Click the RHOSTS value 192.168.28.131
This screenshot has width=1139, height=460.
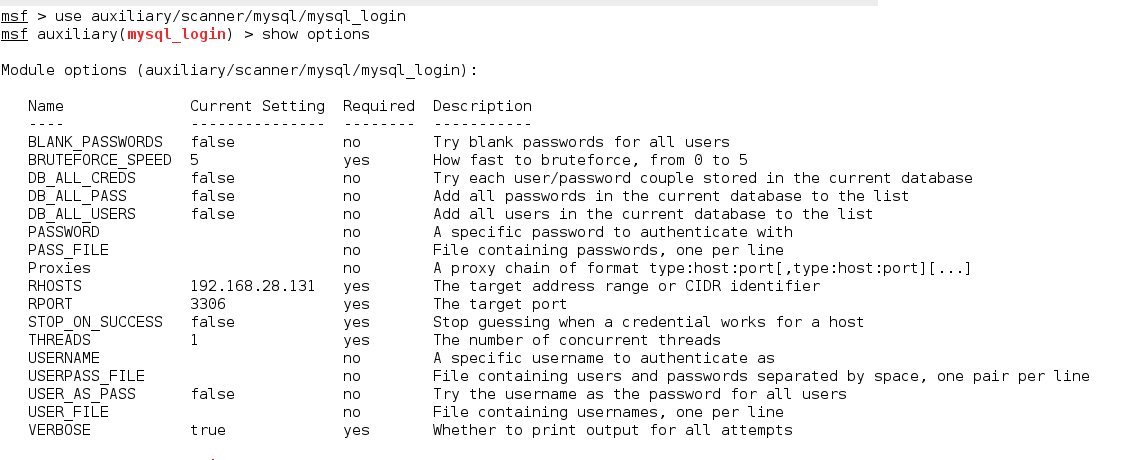coord(253,286)
